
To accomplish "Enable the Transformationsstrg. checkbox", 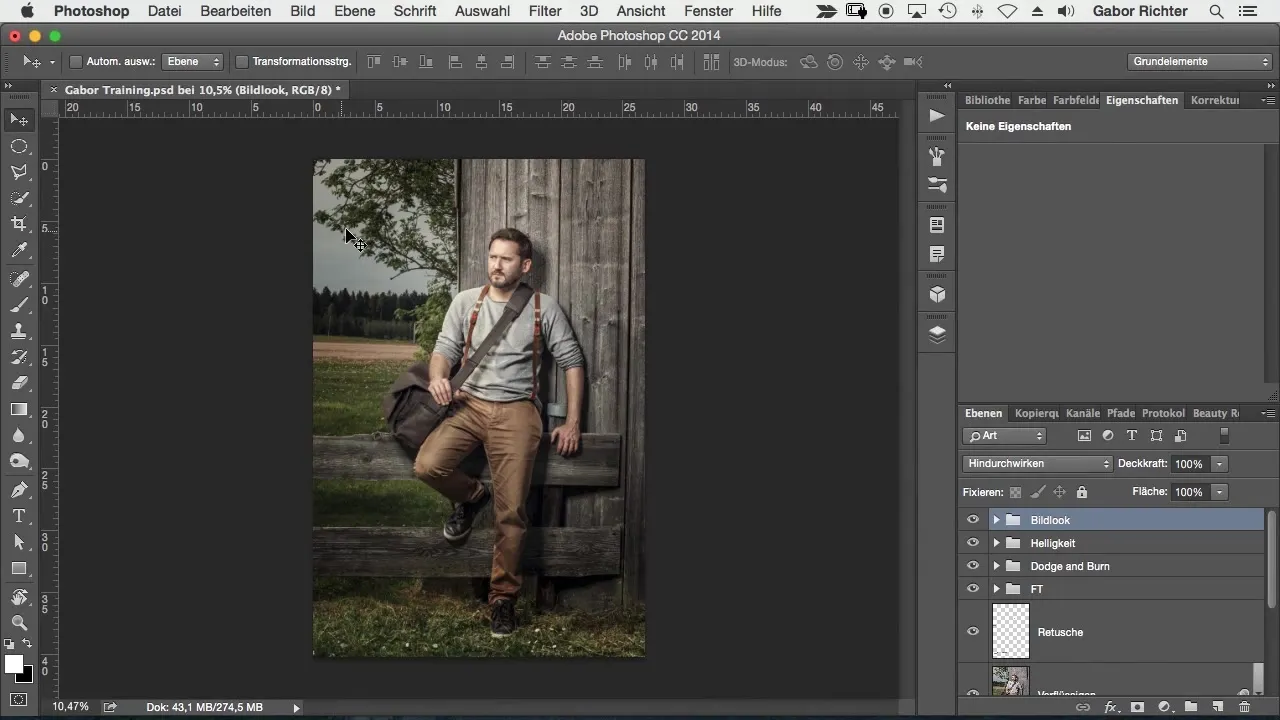I will (x=241, y=62).
